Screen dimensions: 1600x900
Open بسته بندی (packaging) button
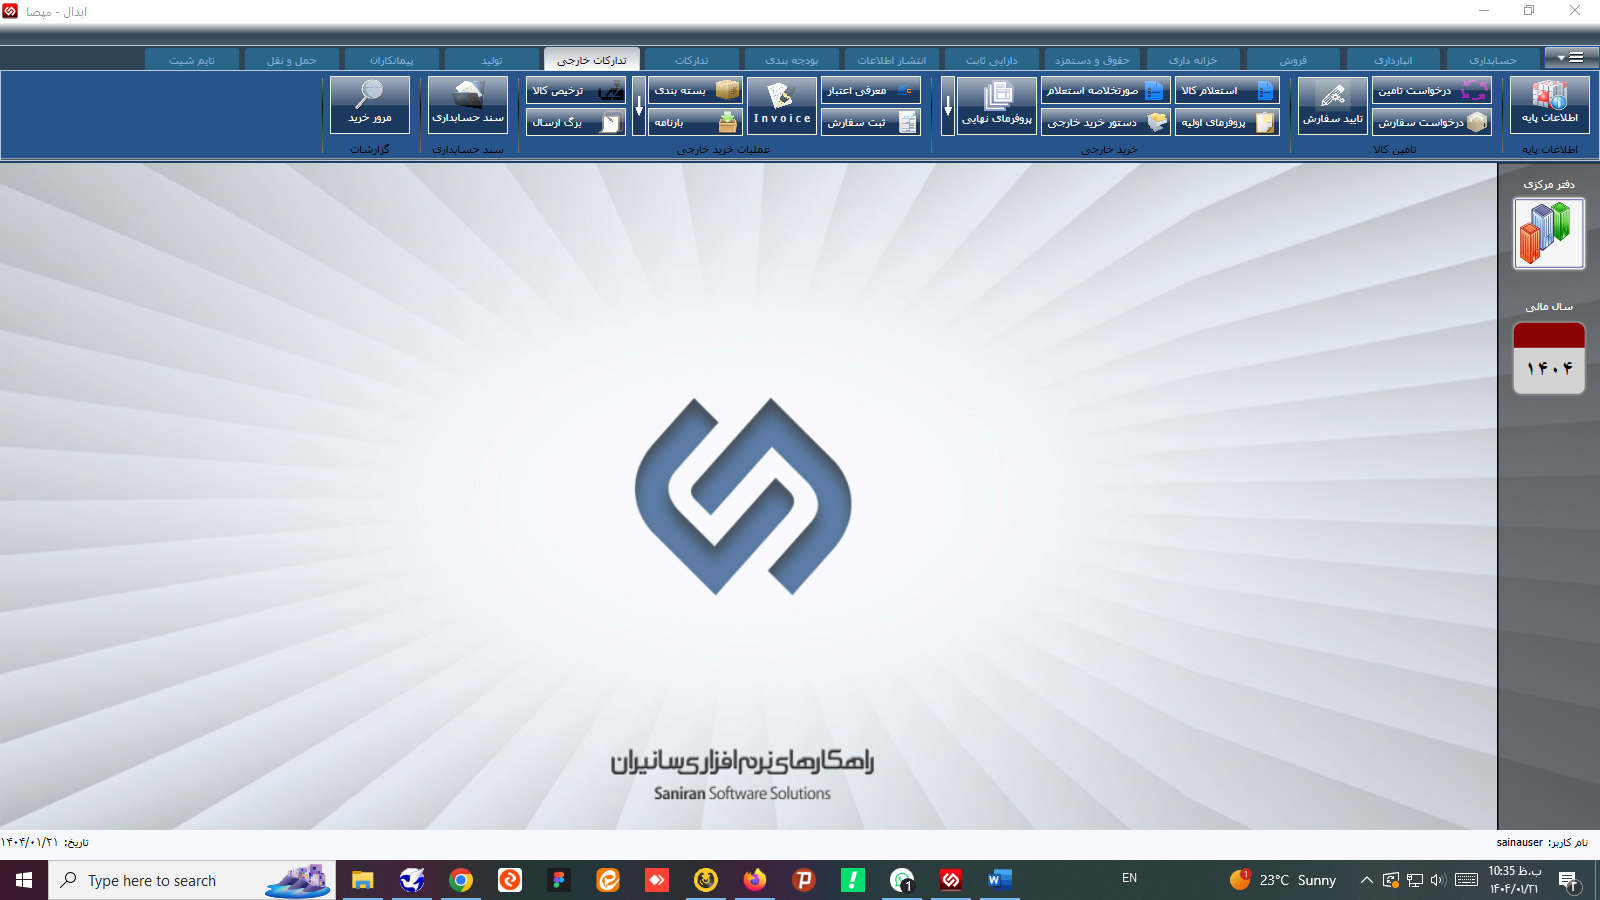pyautogui.click(x=695, y=91)
